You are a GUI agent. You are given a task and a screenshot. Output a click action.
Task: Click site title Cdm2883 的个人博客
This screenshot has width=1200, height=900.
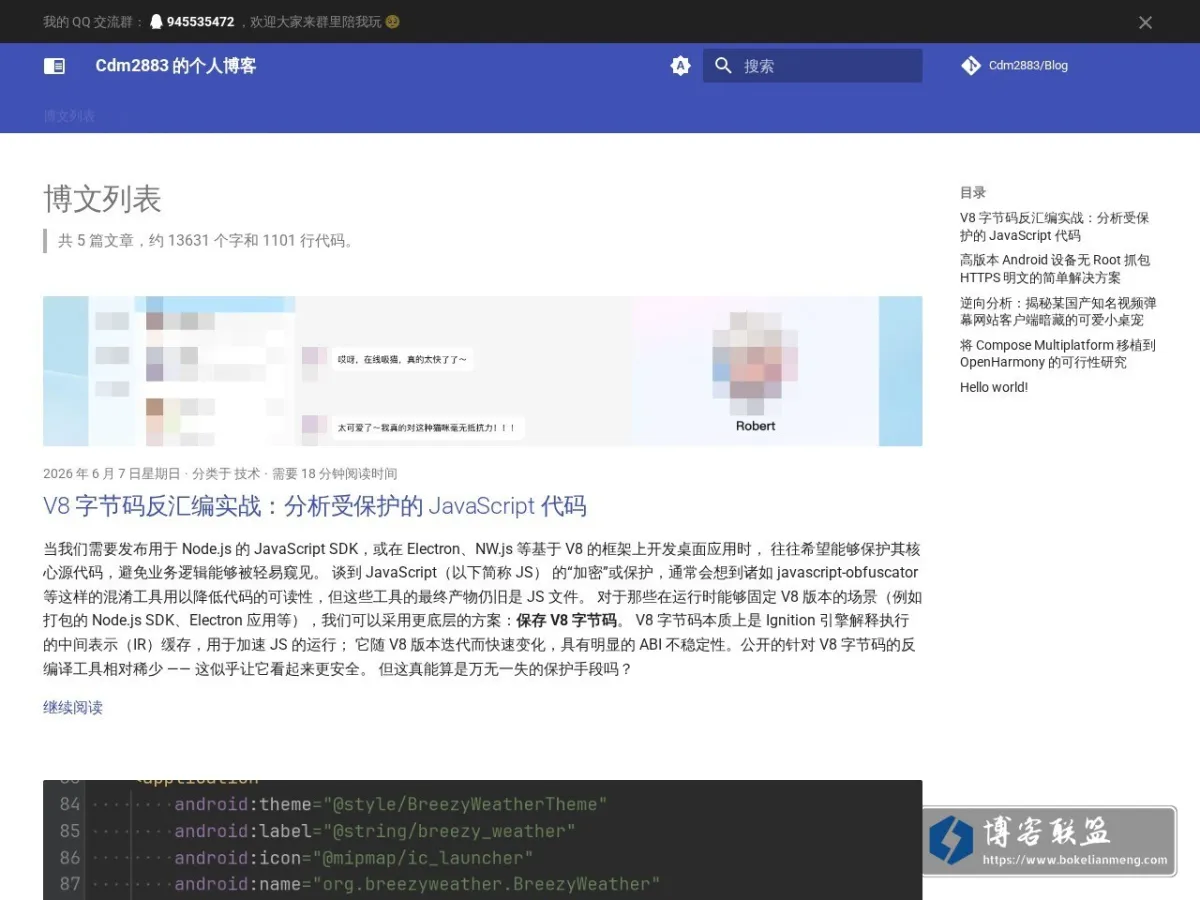click(176, 66)
